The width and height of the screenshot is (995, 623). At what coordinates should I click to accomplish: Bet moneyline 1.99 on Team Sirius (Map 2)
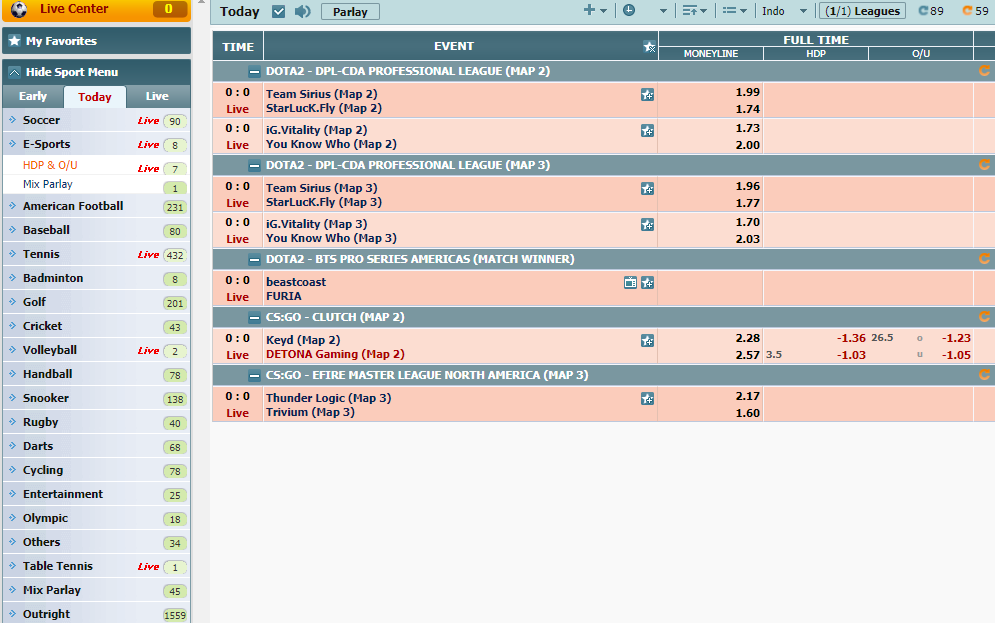click(748, 93)
